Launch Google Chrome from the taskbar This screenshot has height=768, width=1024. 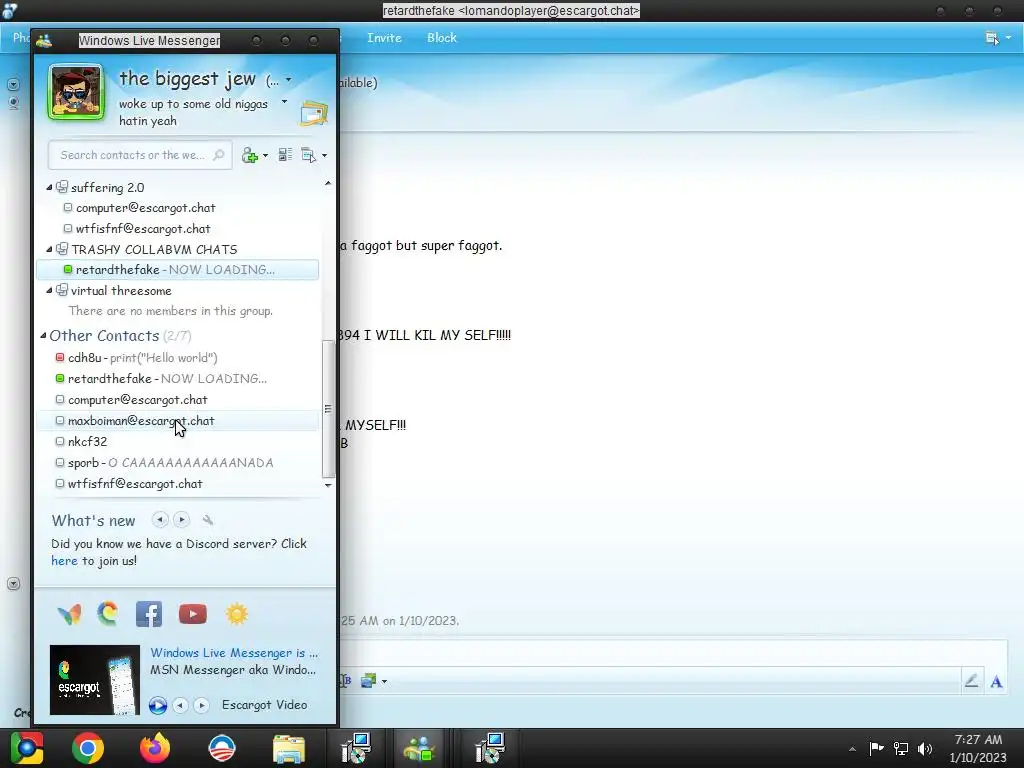coord(88,748)
